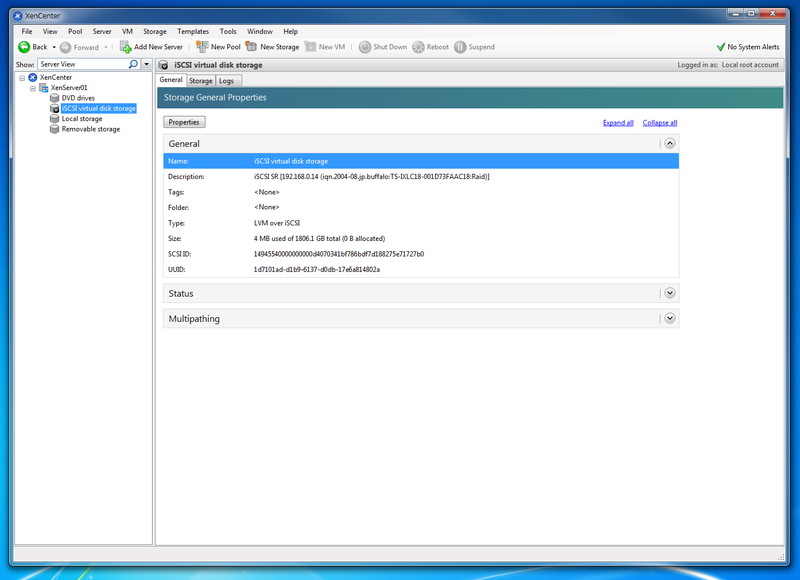Click the XenCenter root node icon

pyautogui.click(x=33, y=77)
